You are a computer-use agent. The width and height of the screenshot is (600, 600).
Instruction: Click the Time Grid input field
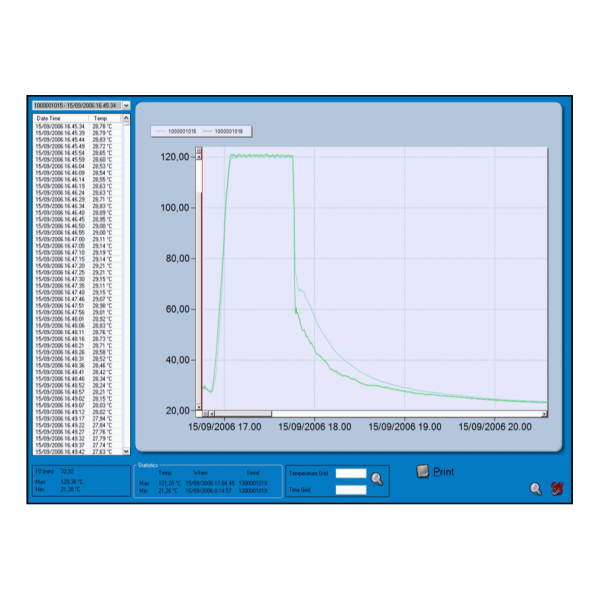tap(351, 490)
